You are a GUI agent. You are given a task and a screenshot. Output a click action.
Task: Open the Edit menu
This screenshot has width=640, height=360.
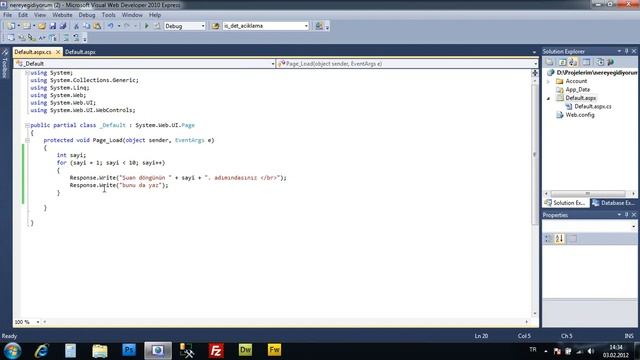click(23, 15)
